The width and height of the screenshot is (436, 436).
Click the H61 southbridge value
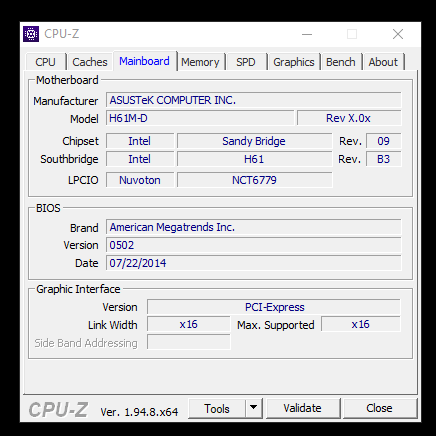[x=254, y=159]
